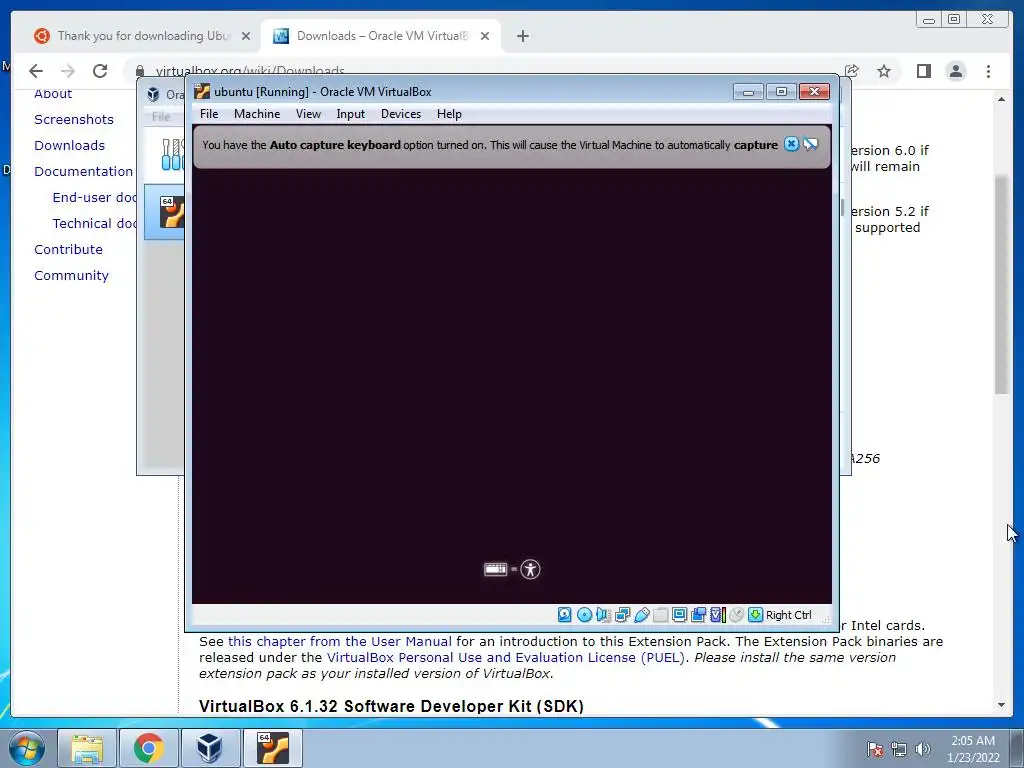The width and height of the screenshot is (1024, 768).
Task: Click the VirtualBox 6.1.32 Software Developer Kit heading
Action: click(x=391, y=706)
